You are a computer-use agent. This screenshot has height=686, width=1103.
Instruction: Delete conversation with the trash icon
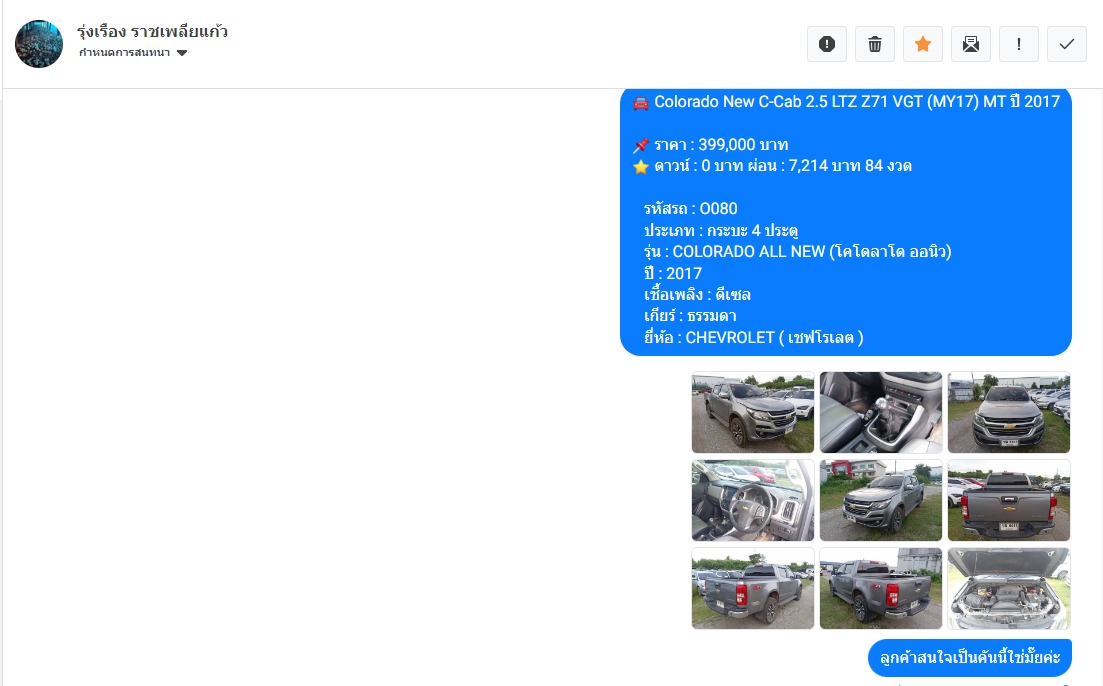874,44
